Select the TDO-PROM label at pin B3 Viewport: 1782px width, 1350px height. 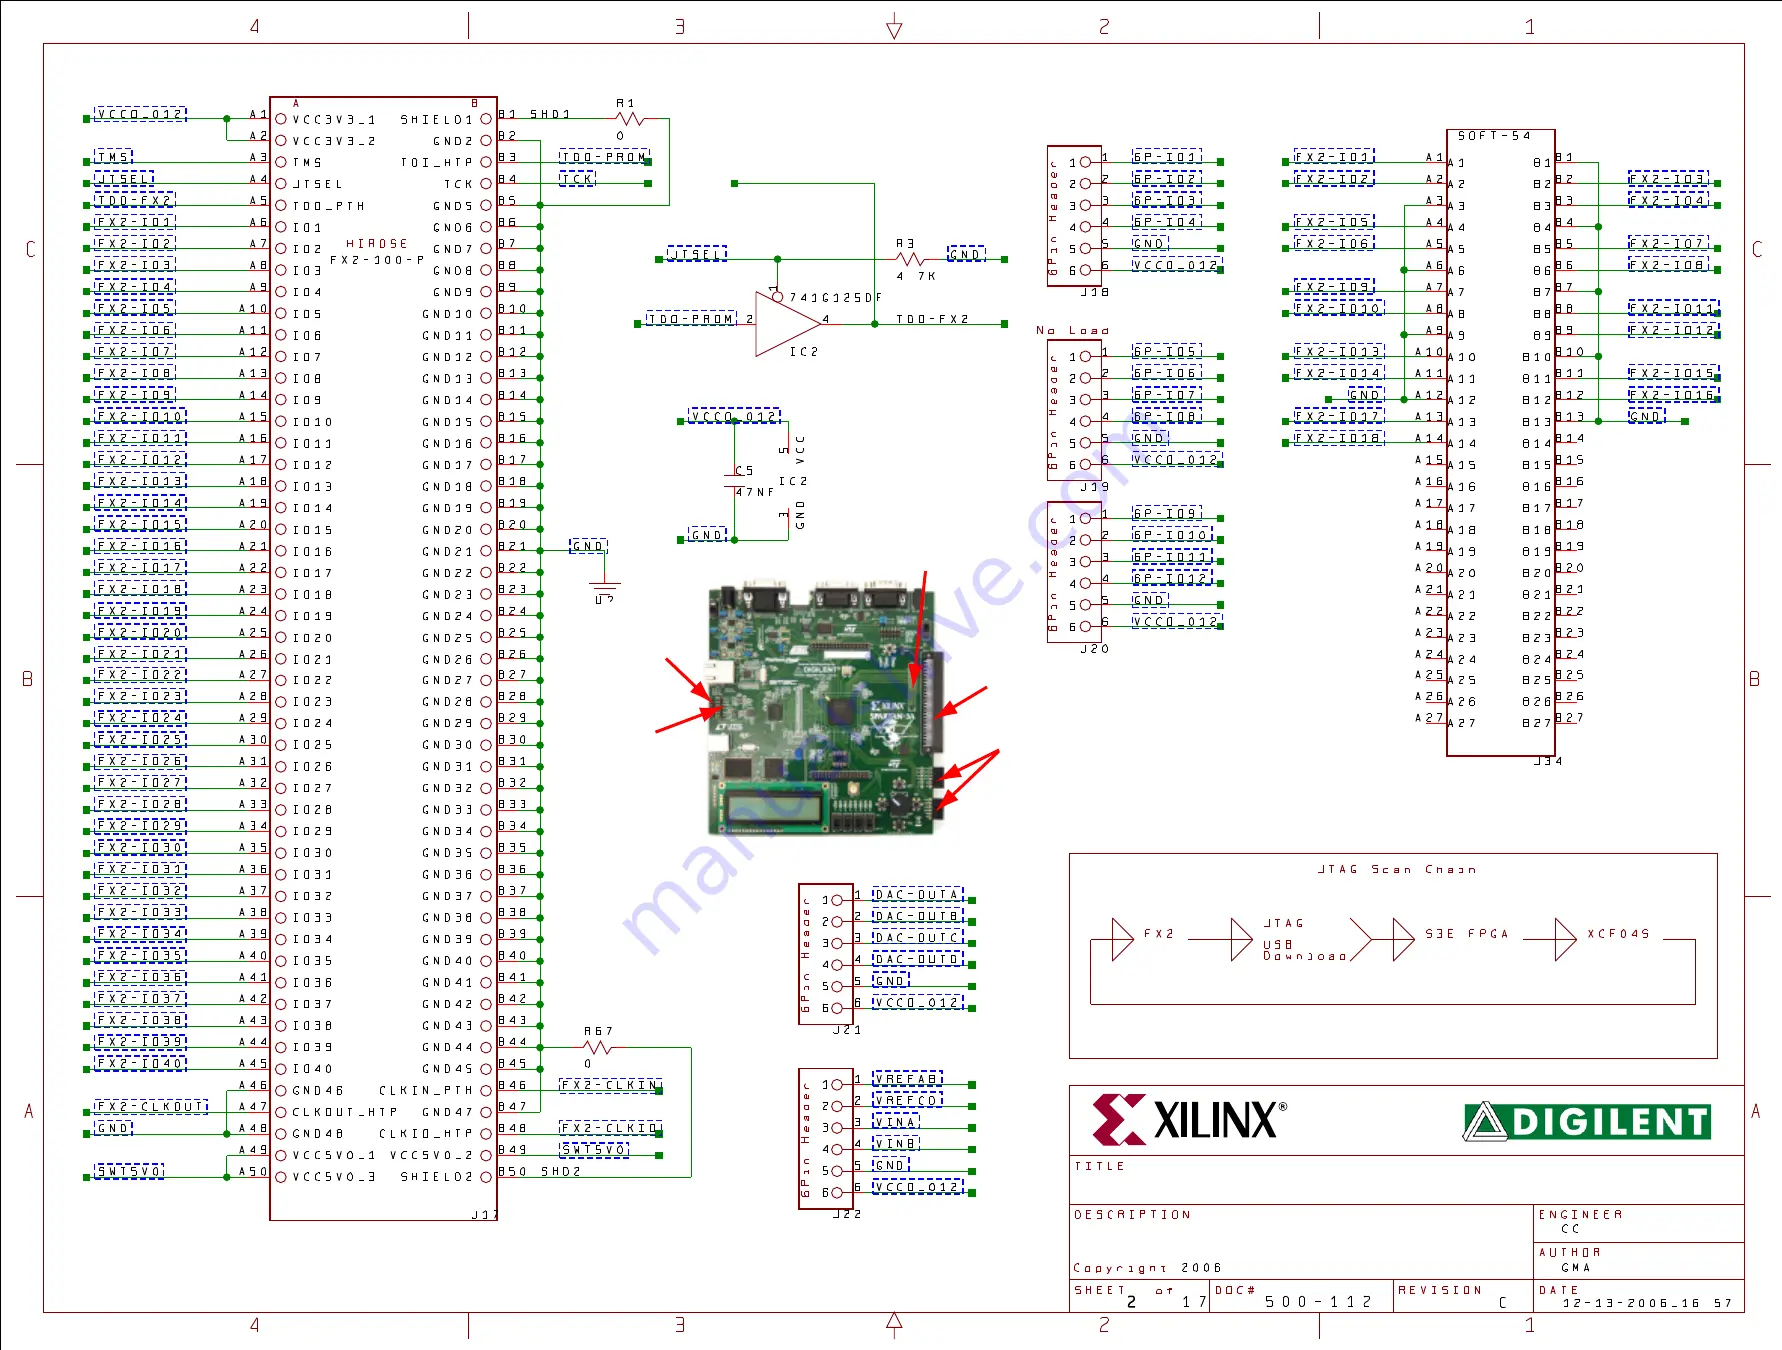coord(604,157)
